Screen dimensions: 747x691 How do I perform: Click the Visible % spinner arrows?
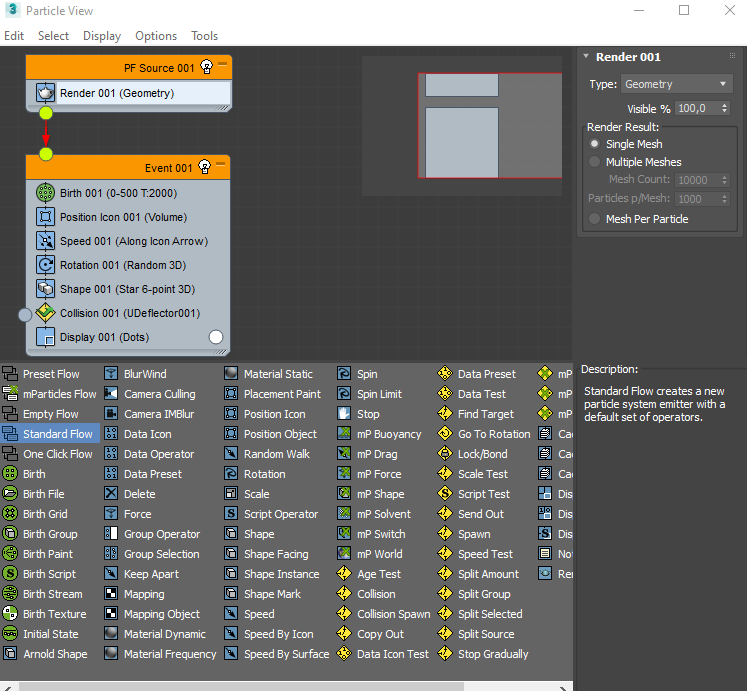pos(725,108)
